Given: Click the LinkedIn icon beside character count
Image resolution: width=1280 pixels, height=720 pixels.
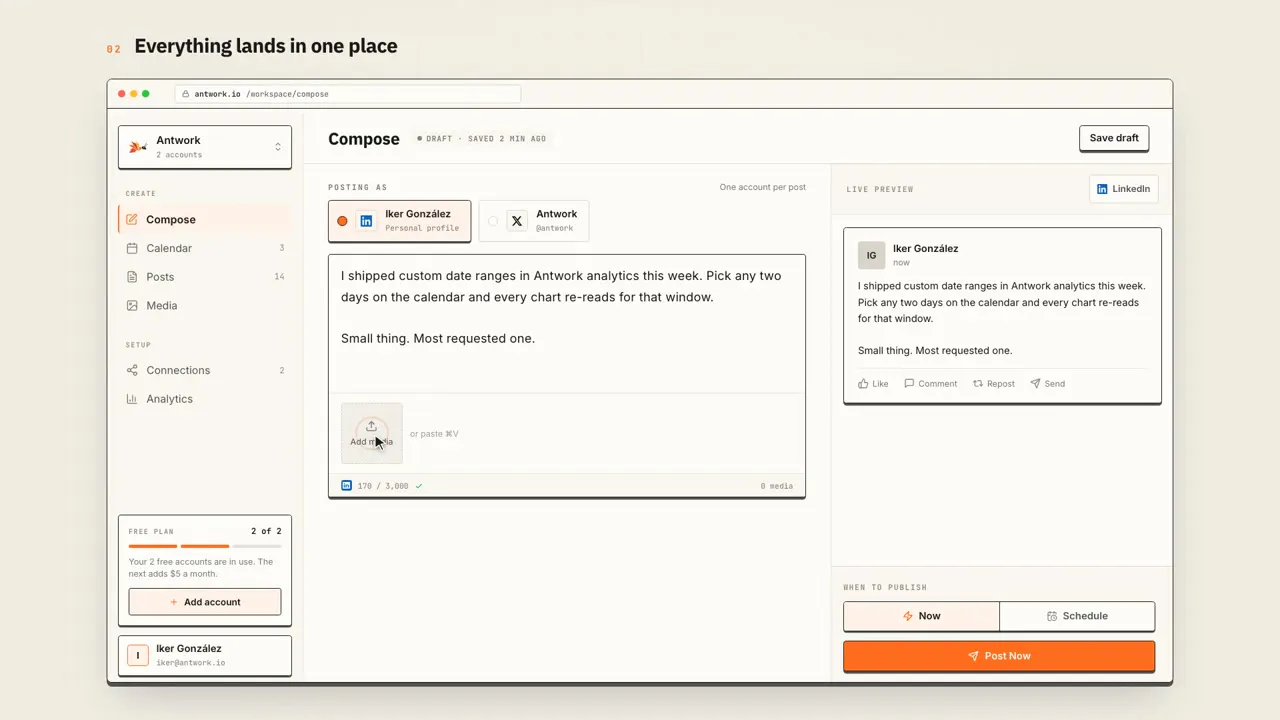Looking at the screenshot, I should coord(347,486).
